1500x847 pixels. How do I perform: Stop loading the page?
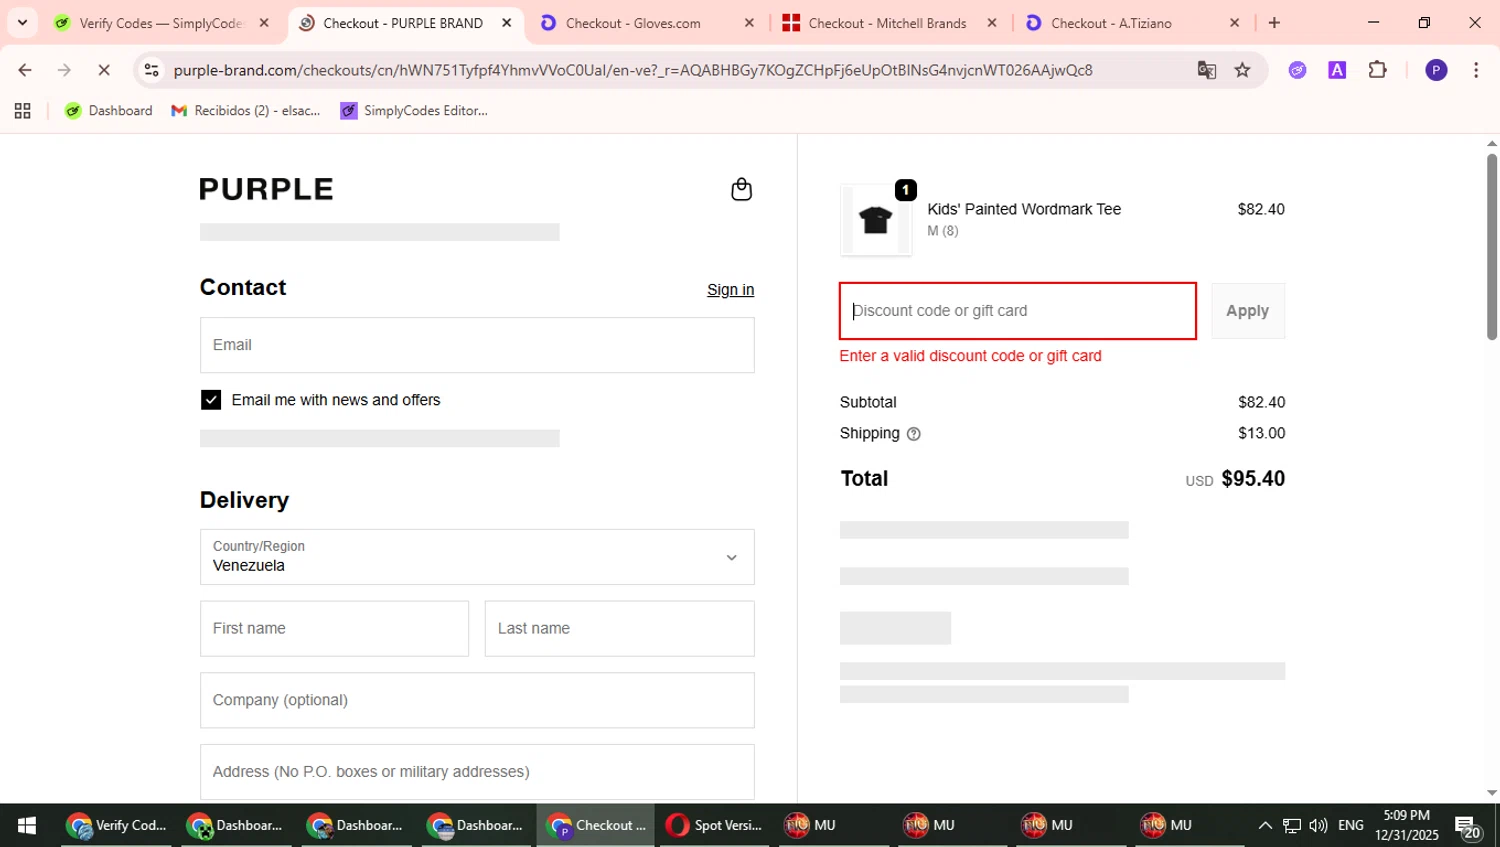click(104, 70)
